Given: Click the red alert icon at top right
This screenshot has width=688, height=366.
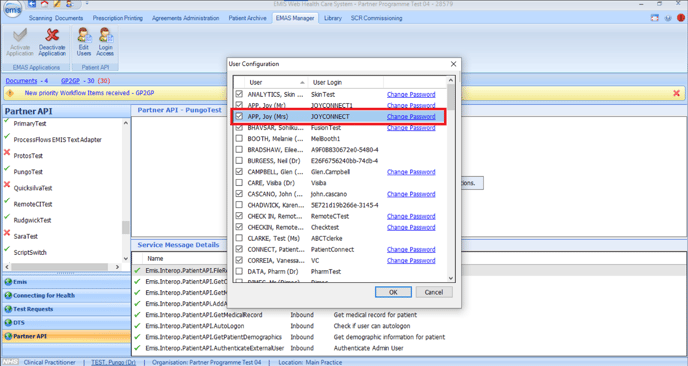Looking at the screenshot, I should 681,18.
